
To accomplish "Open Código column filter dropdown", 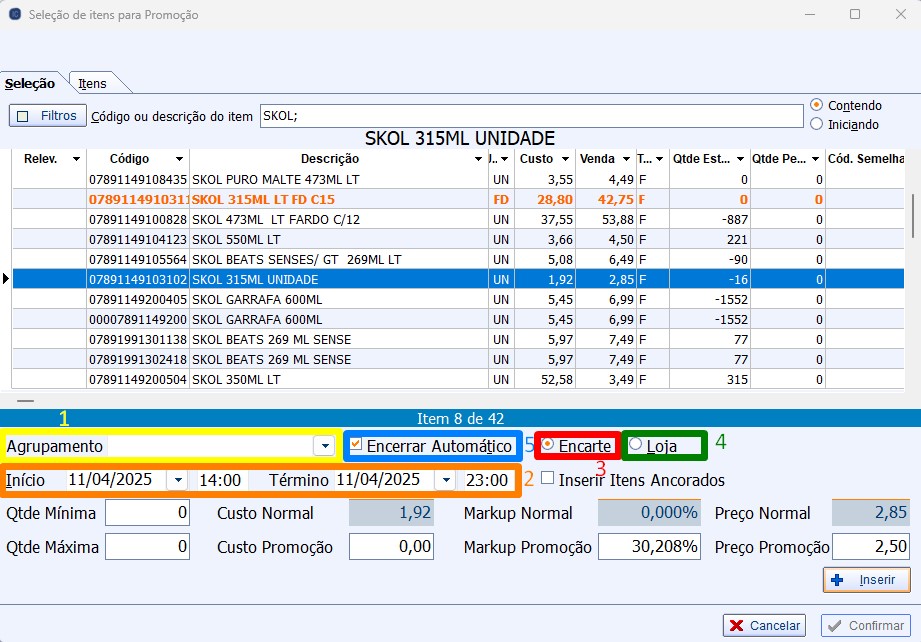I will (179, 159).
